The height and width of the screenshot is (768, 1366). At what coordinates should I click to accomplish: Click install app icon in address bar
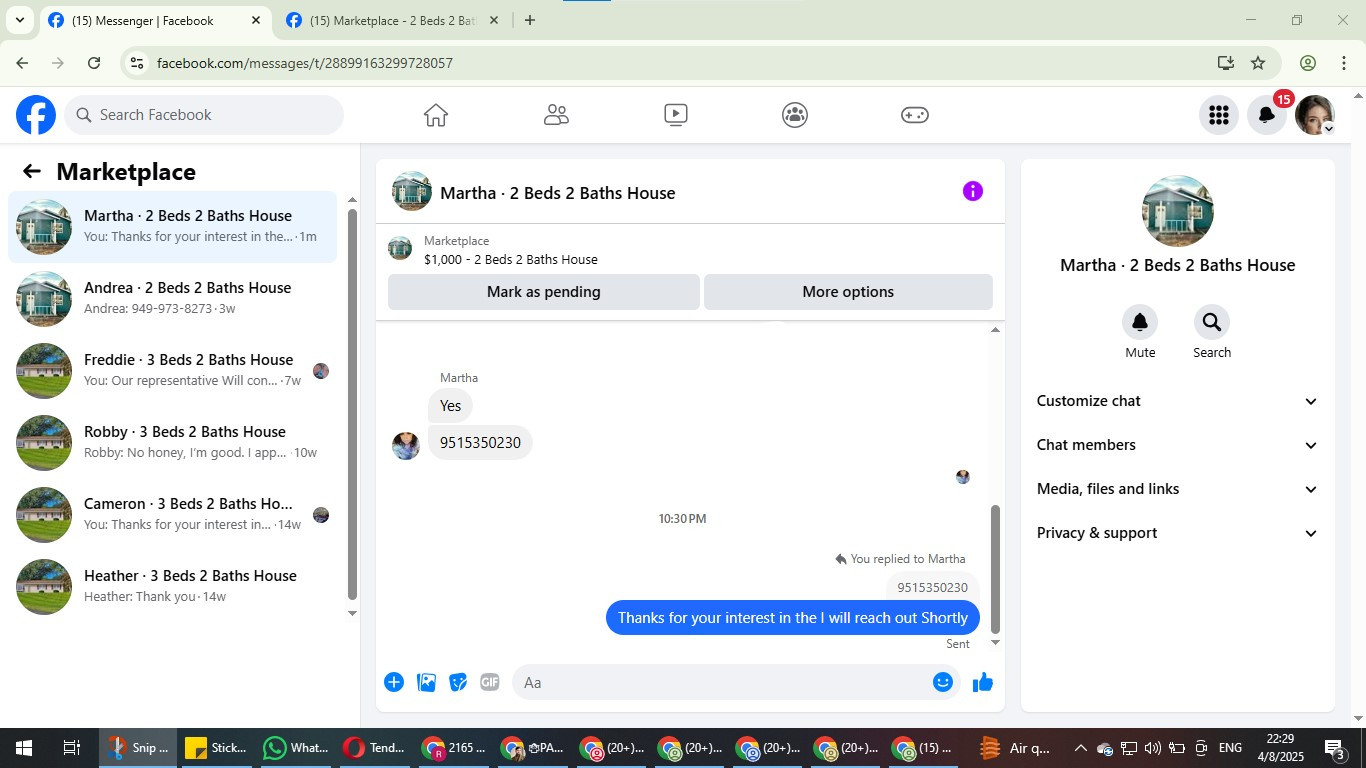(x=1225, y=63)
